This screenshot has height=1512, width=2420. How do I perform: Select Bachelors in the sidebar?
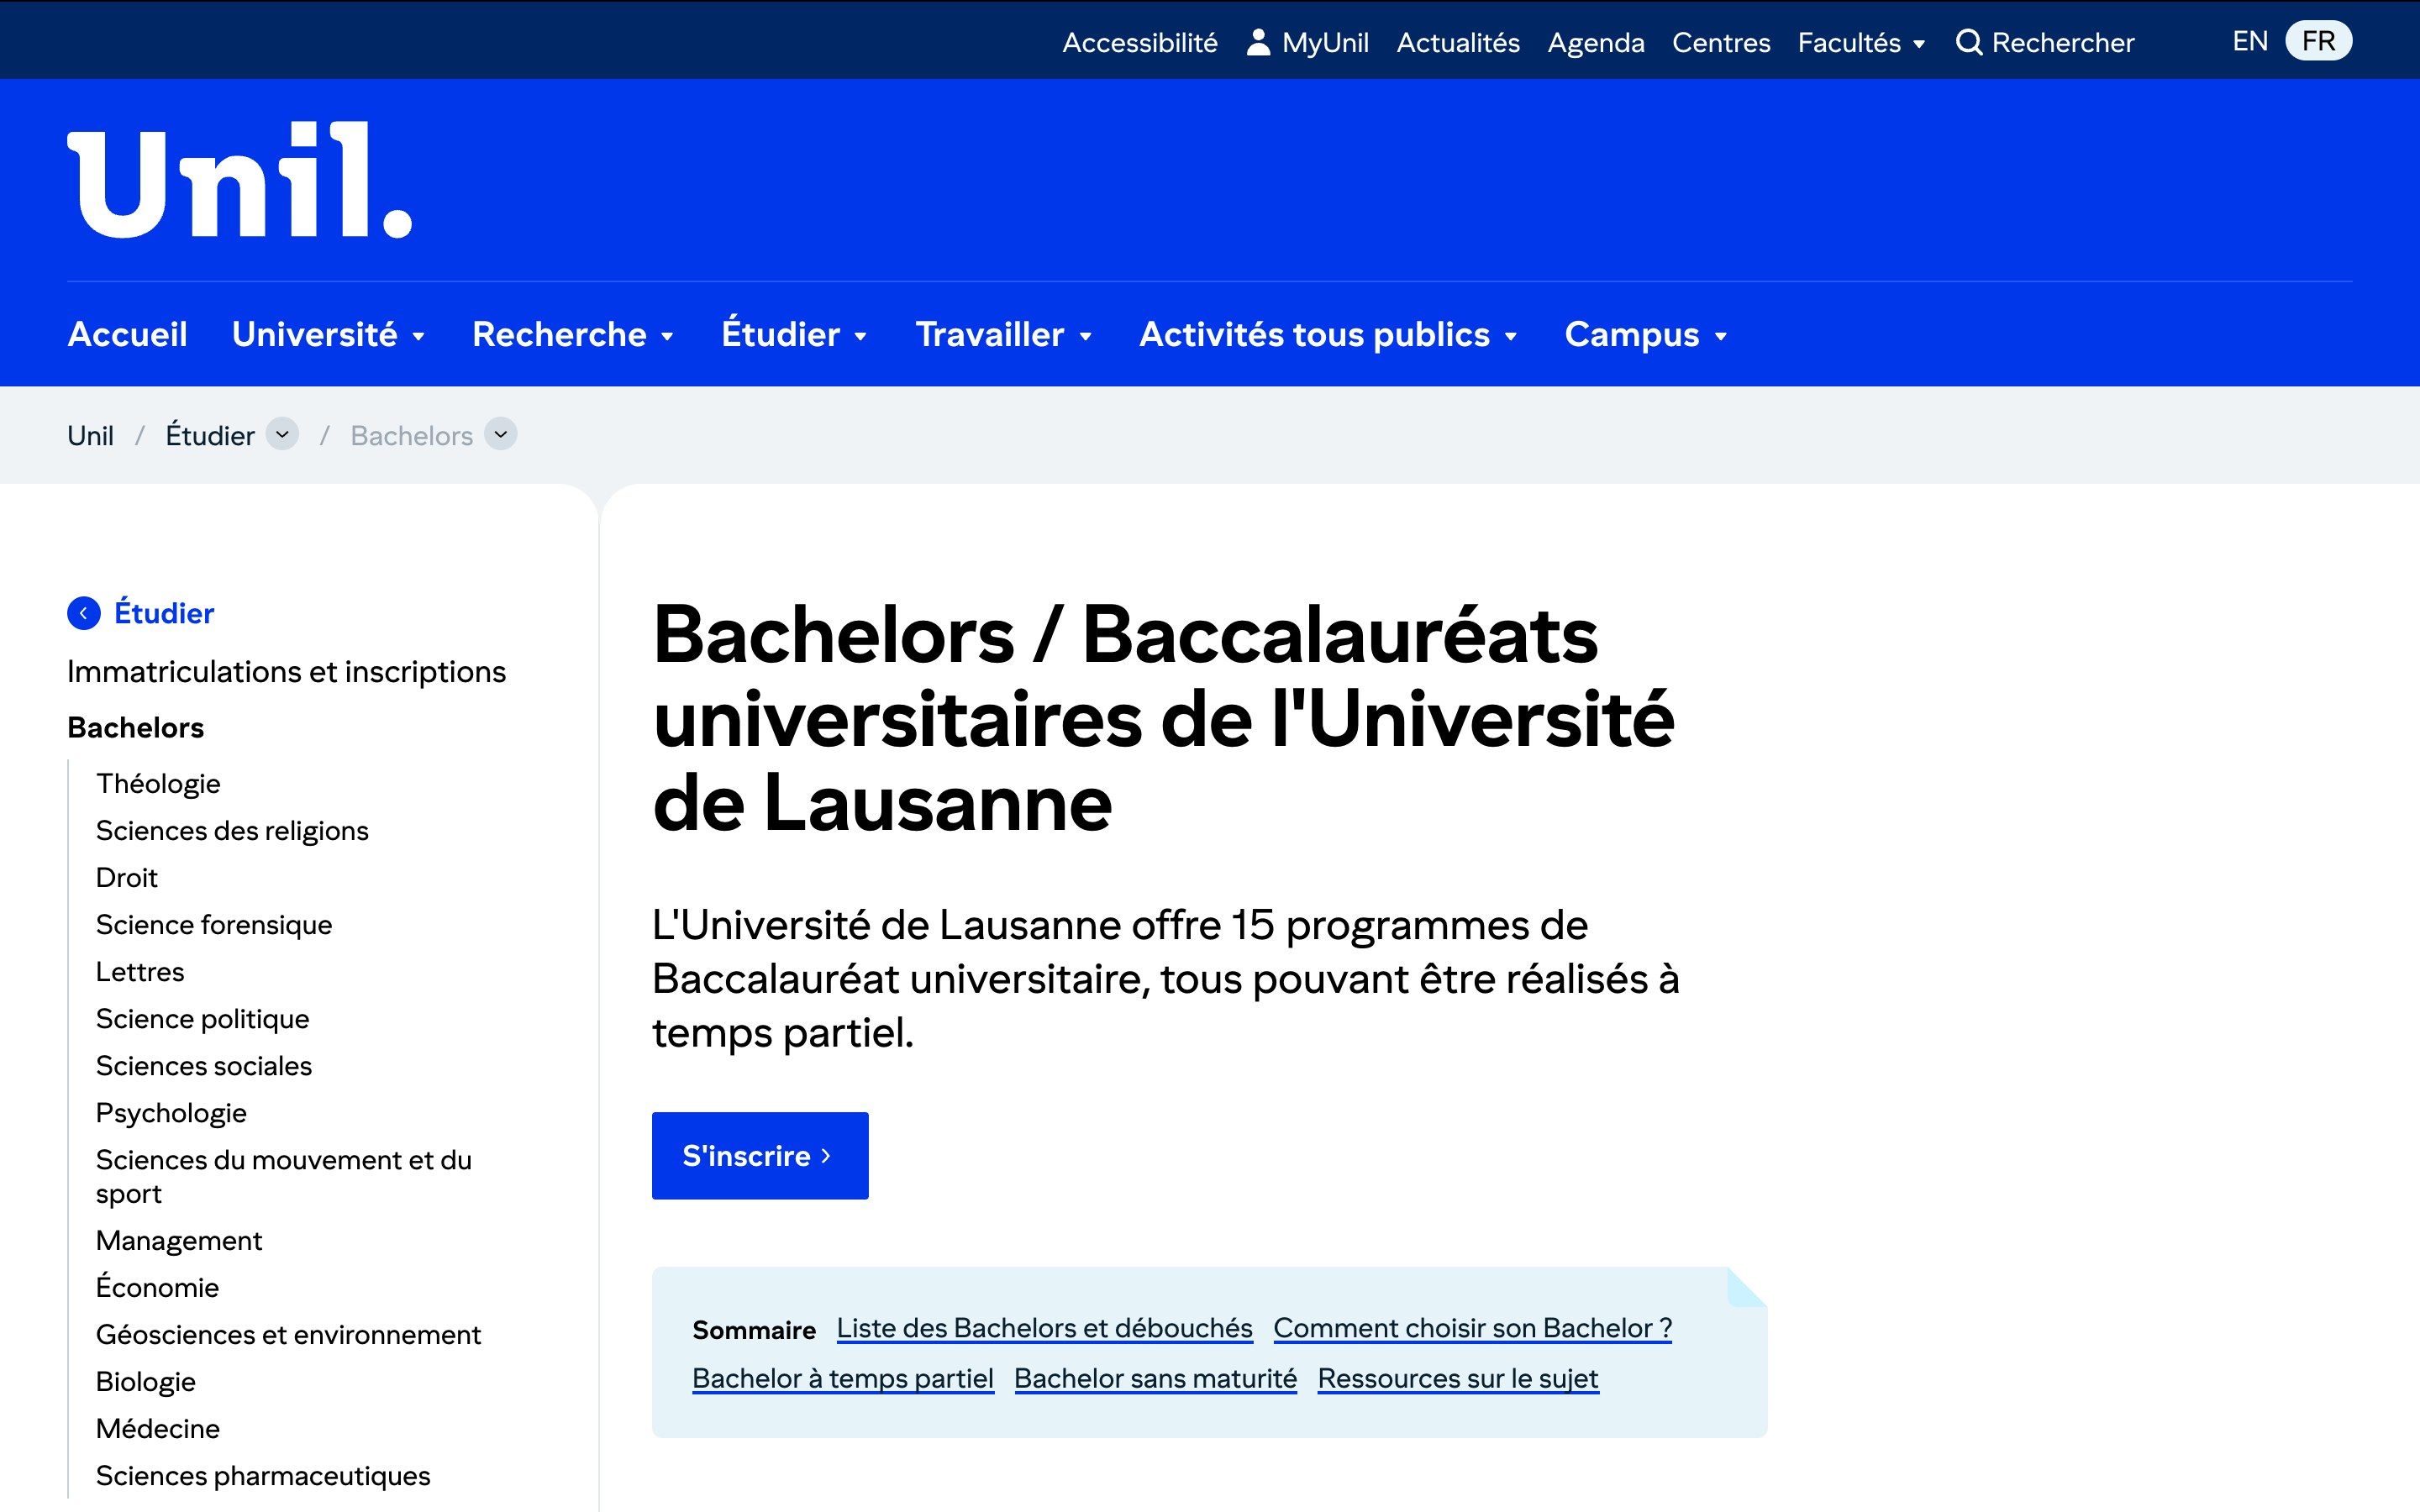click(x=135, y=727)
